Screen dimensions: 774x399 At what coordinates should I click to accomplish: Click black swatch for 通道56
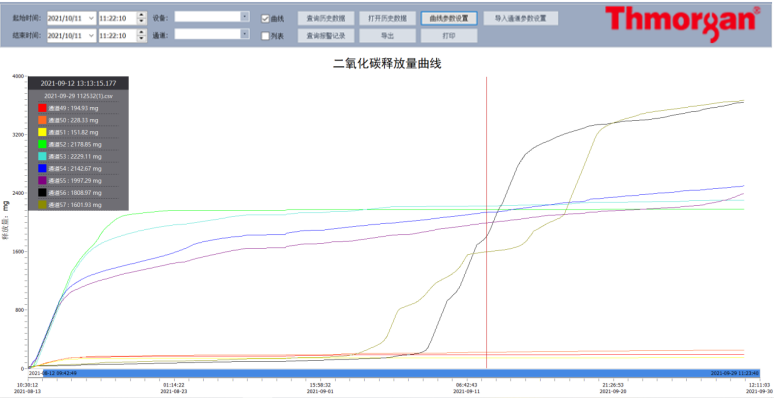[42, 193]
